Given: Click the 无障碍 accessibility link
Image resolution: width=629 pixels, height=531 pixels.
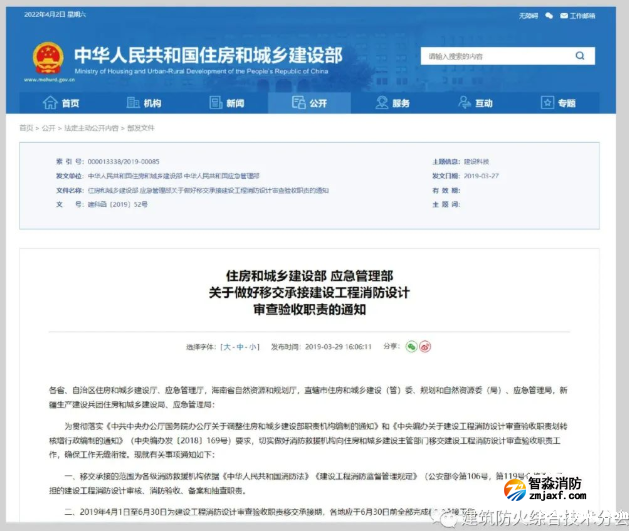Looking at the screenshot, I should coord(528,16).
